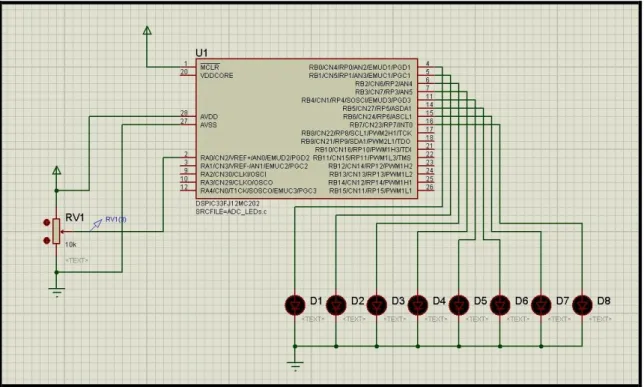Click the D8 reference label
644x387 pixels.
point(603,301)
